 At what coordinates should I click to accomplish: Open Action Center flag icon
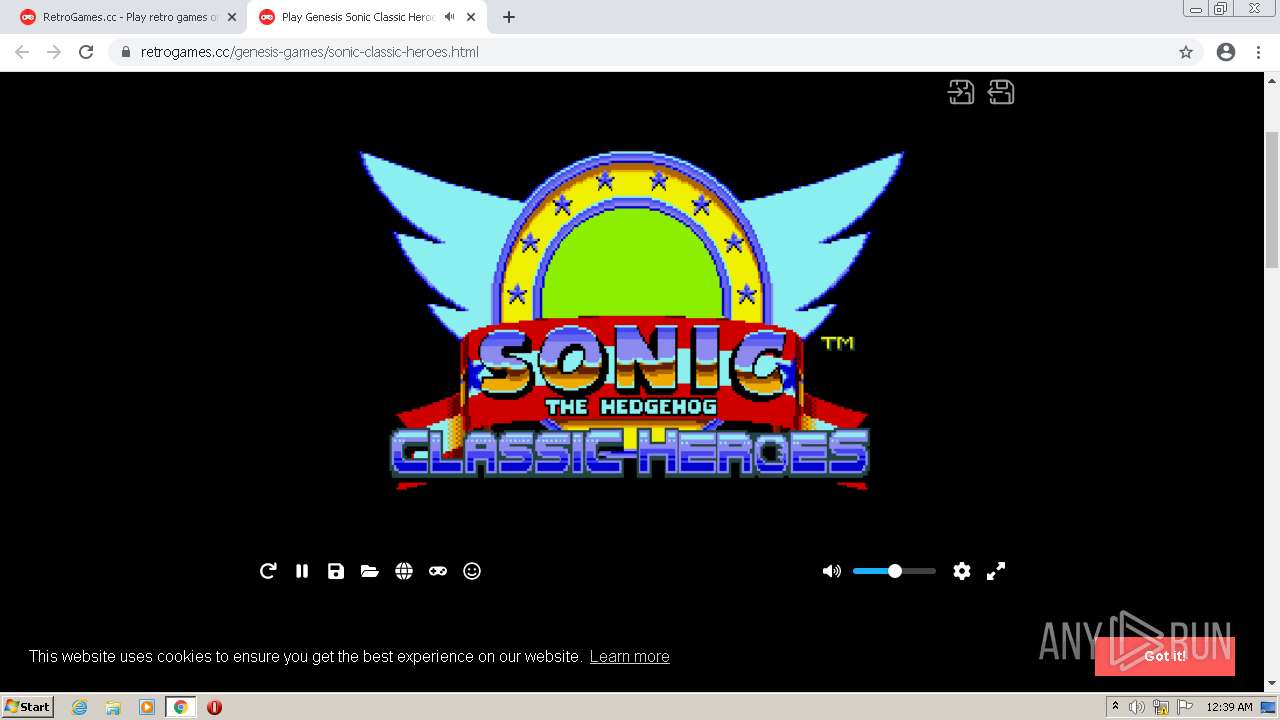[x=1185, y=707]
